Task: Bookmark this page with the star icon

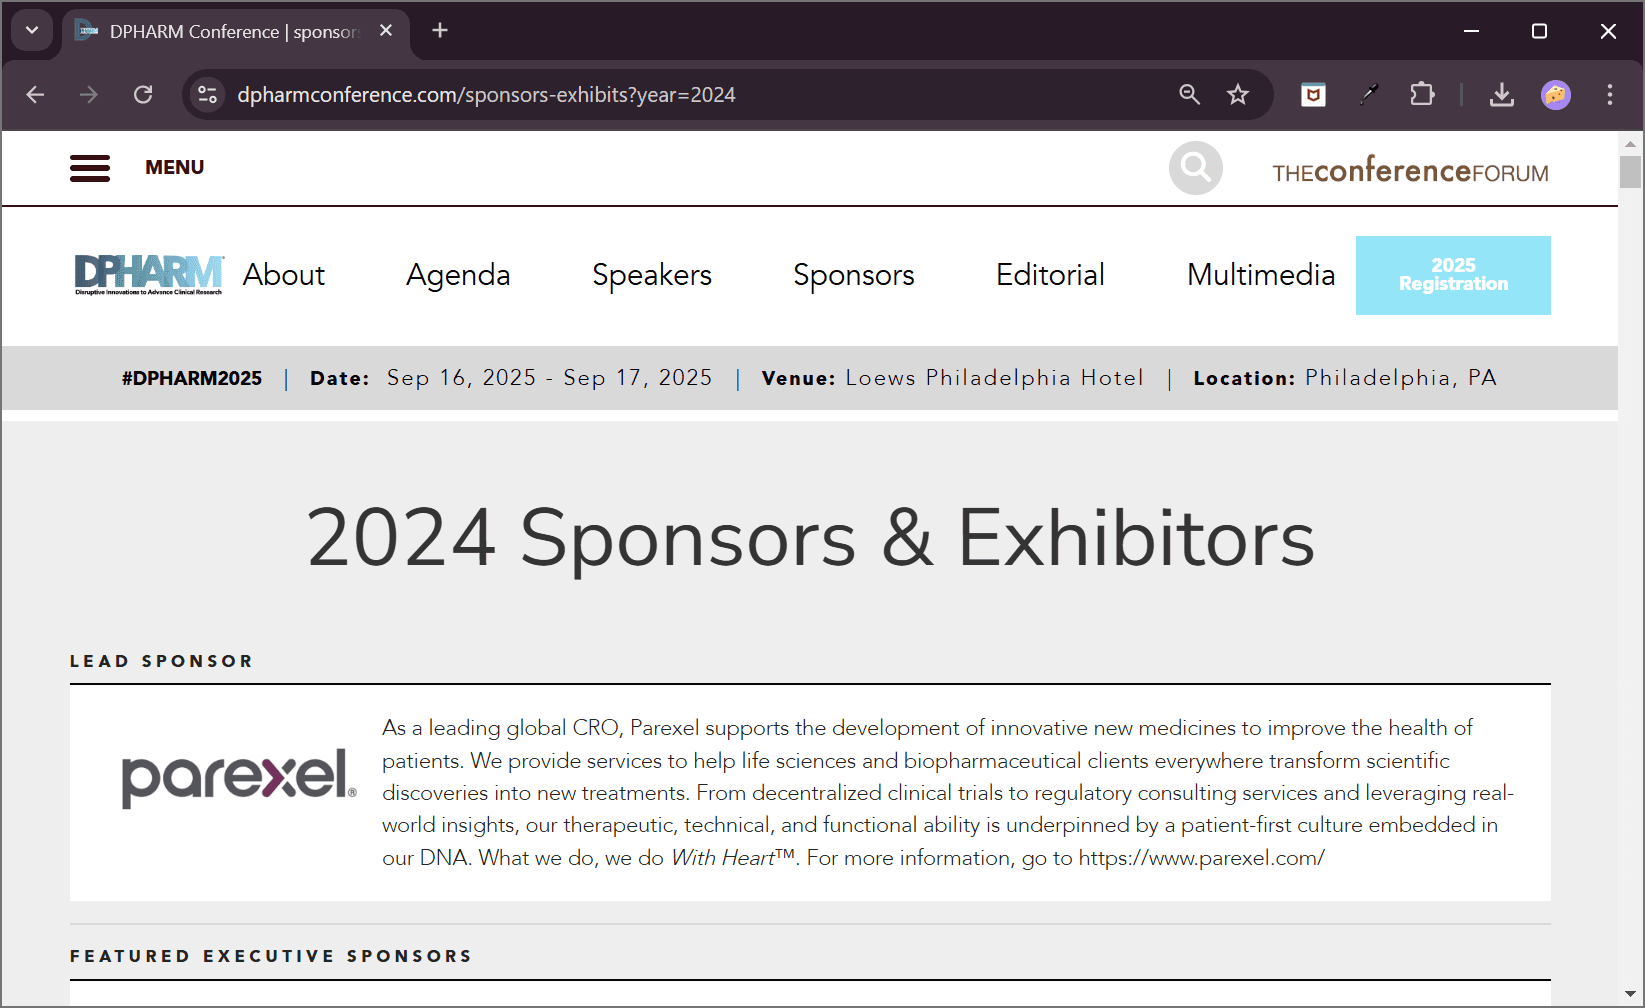Action: (1238, 95)
